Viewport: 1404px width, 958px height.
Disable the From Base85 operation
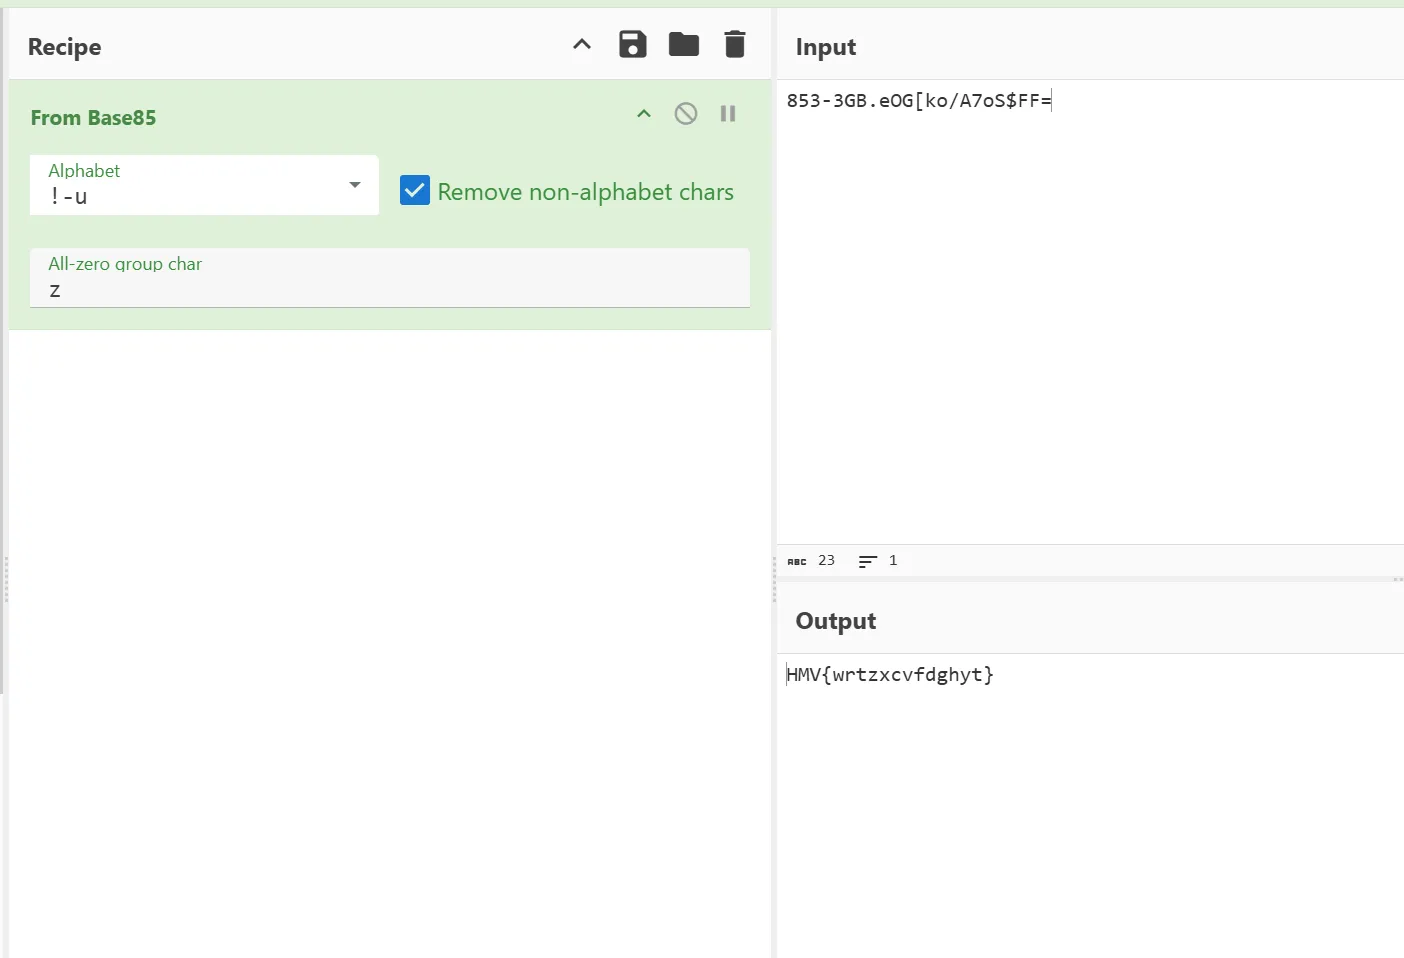(686, 114)
